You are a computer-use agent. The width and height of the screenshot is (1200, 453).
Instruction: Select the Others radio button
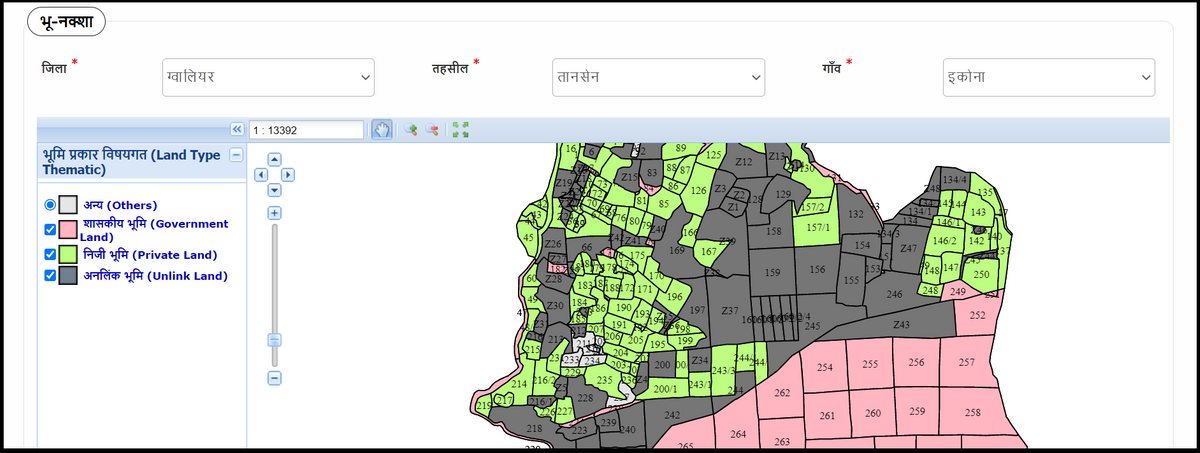coord(50,205)
